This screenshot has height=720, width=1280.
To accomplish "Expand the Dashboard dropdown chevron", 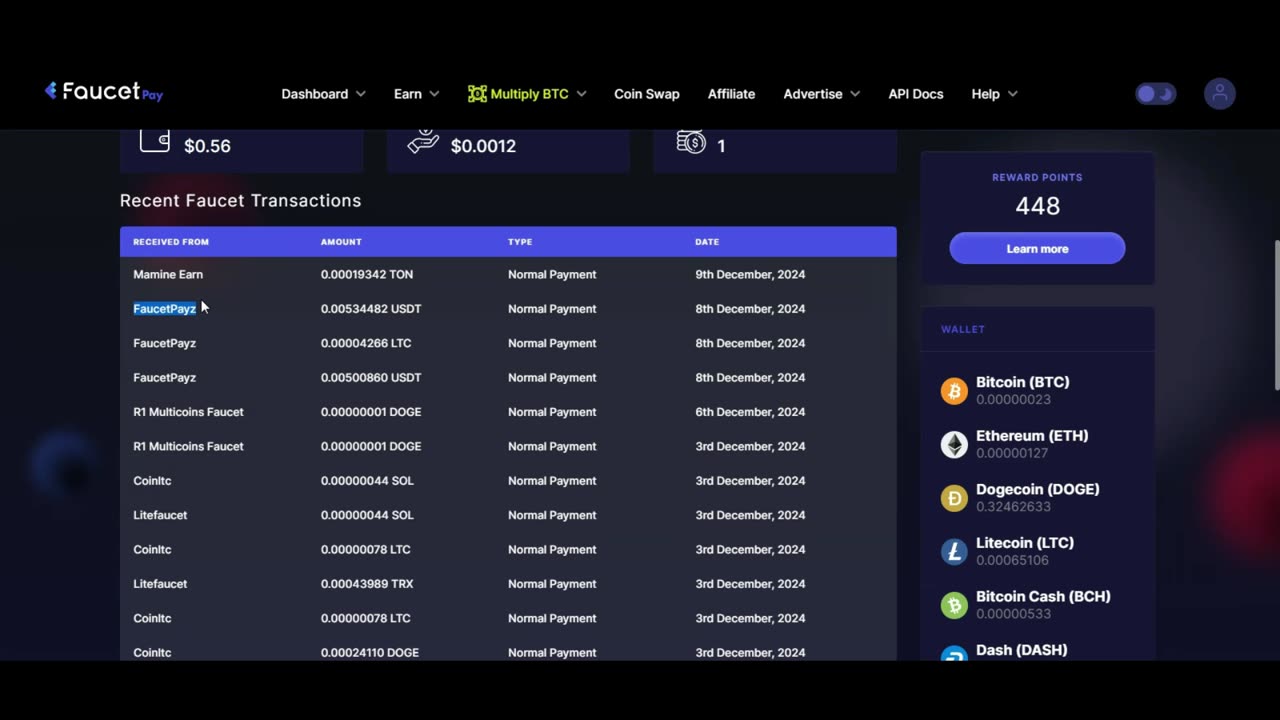I will click(361, 94).
